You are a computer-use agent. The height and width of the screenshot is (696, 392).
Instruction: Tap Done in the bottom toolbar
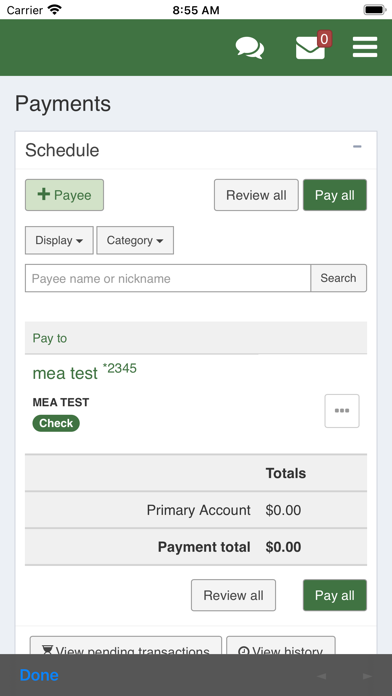39,675
